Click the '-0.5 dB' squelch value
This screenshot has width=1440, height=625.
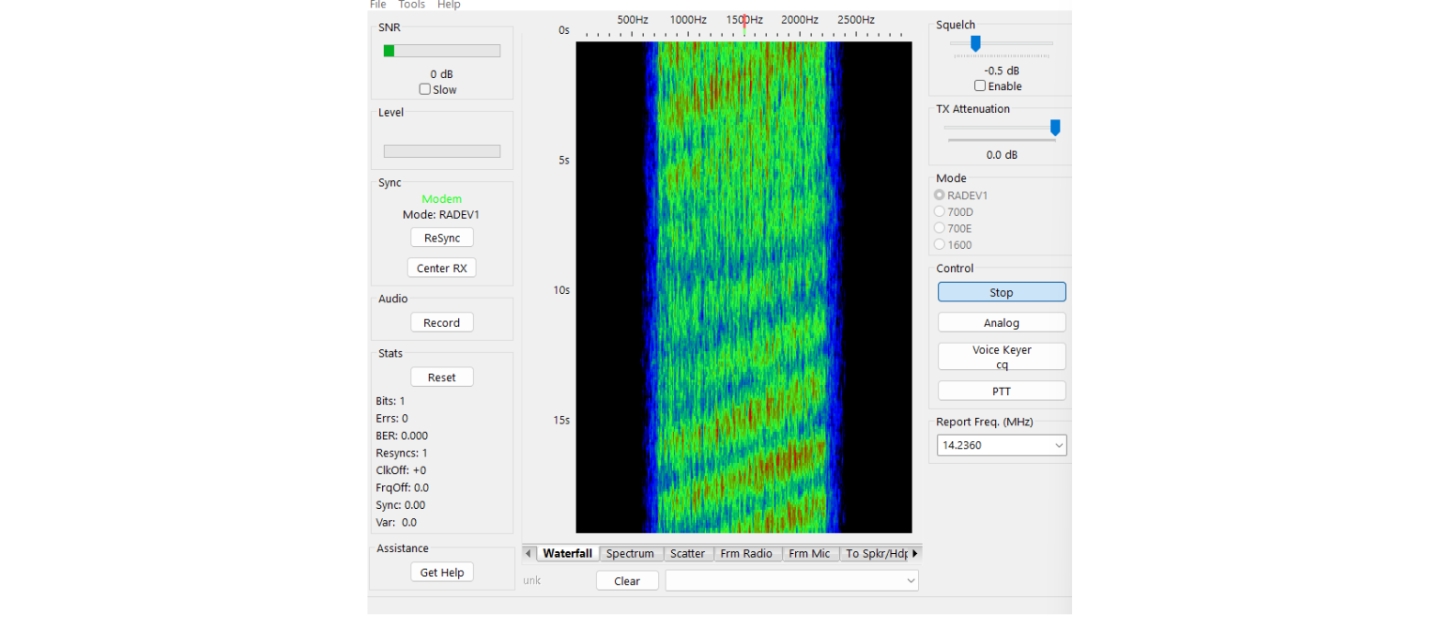(1002, 71)
